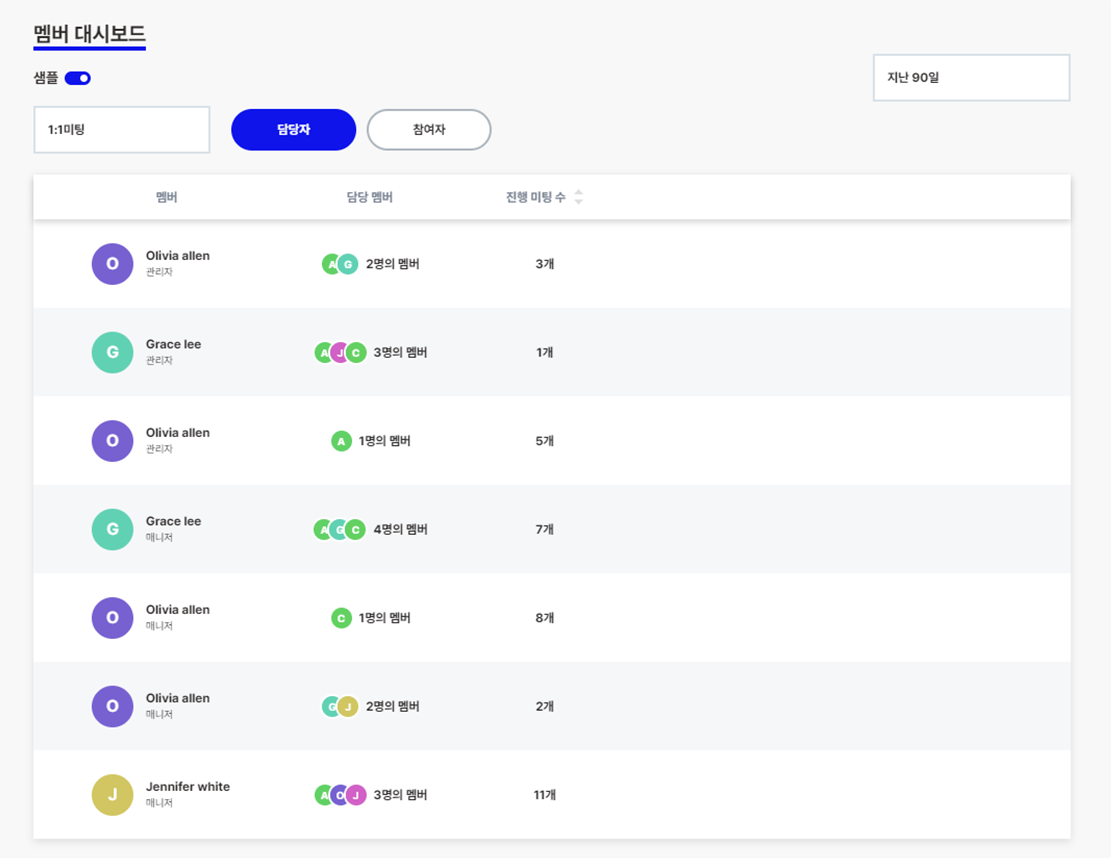
Task: Click the 3개 meeting count
Action: click(x=544, y=264)
